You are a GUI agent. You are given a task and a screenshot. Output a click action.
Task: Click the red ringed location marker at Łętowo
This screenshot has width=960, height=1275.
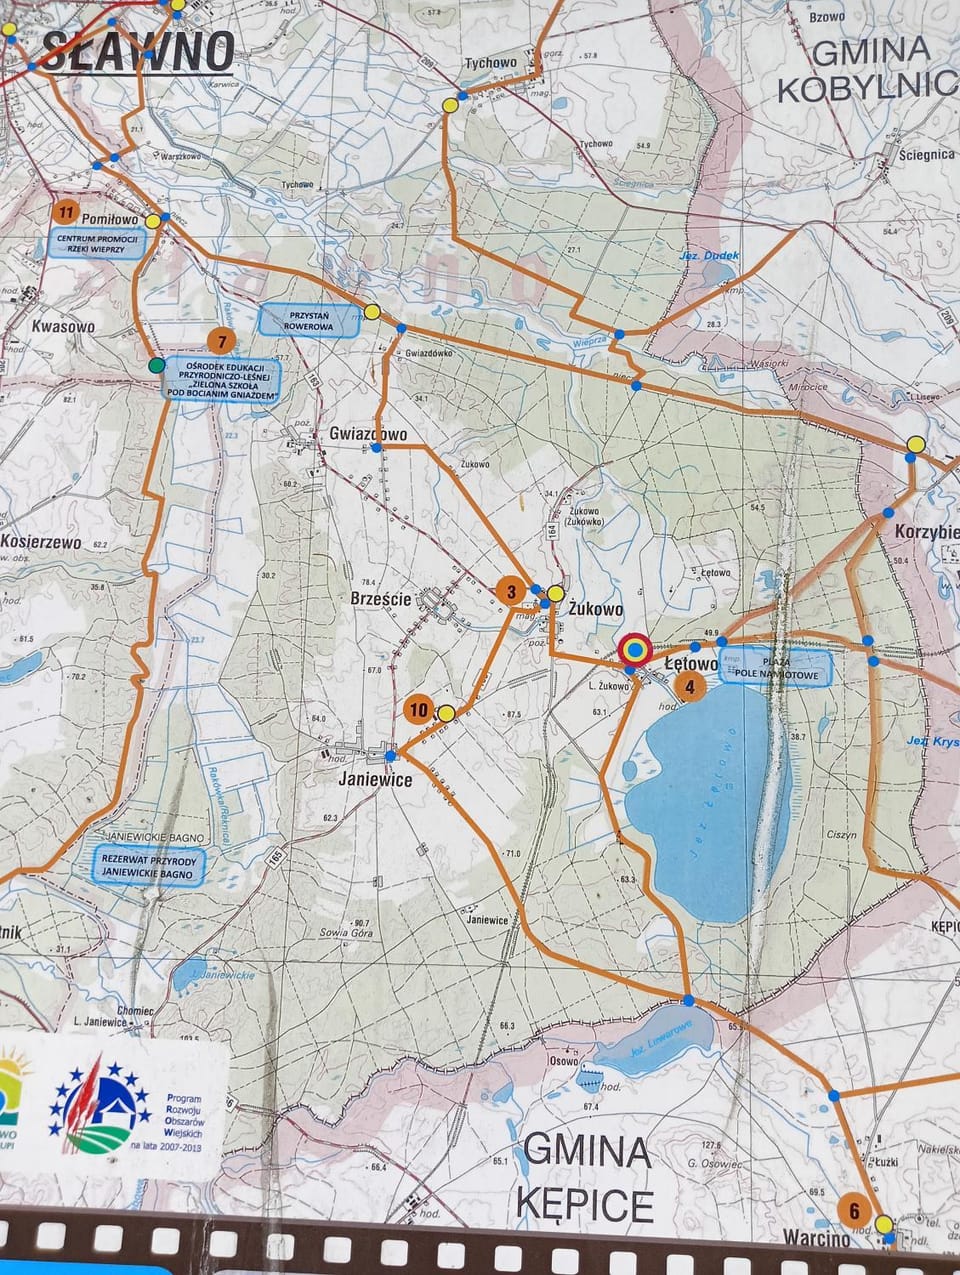[x=634, y=651]
